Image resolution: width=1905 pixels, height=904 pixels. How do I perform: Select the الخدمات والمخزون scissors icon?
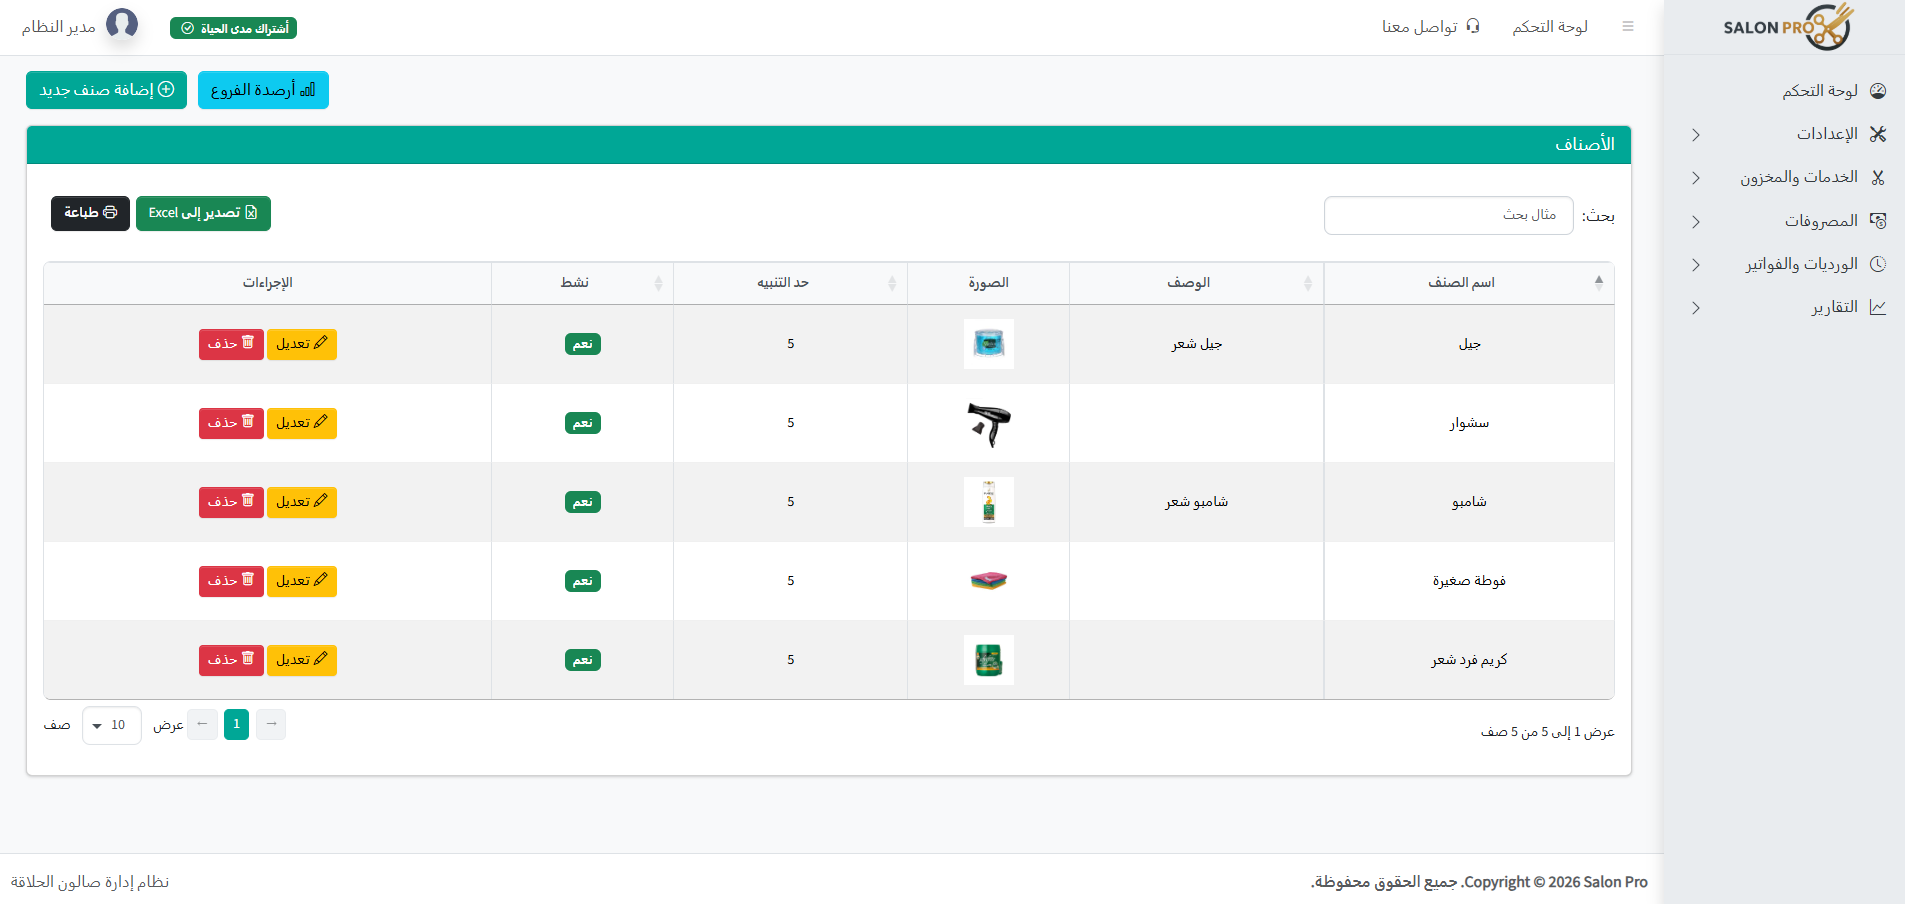point(1878,177)
